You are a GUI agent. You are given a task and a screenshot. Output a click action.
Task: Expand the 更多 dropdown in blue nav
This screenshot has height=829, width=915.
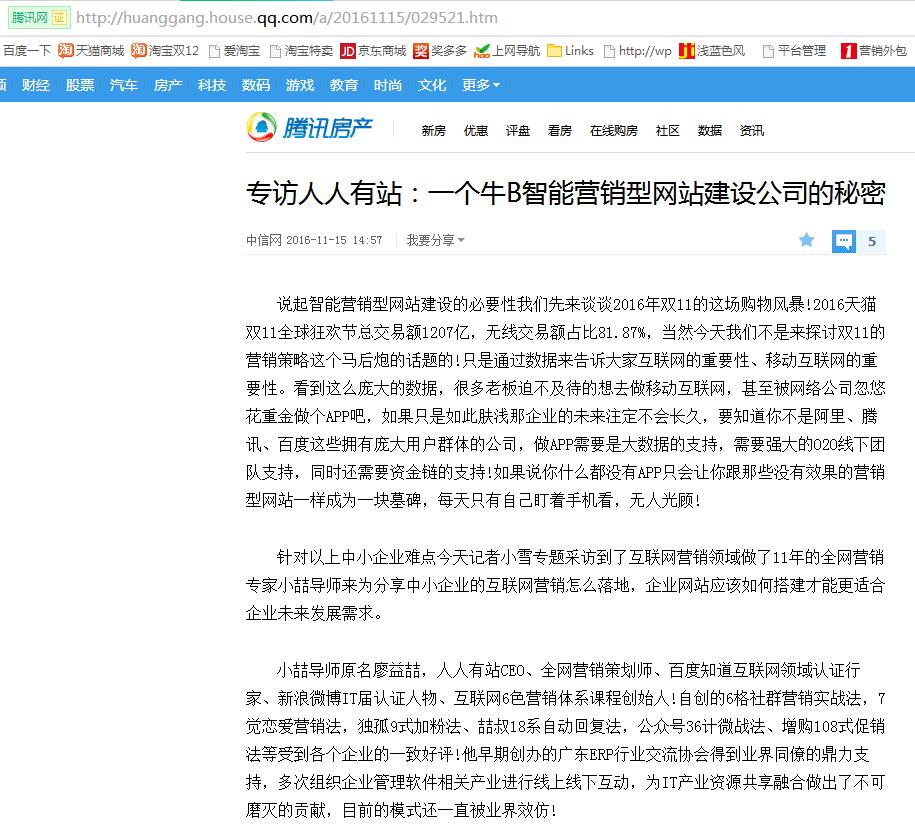click(x=481, y=85)
